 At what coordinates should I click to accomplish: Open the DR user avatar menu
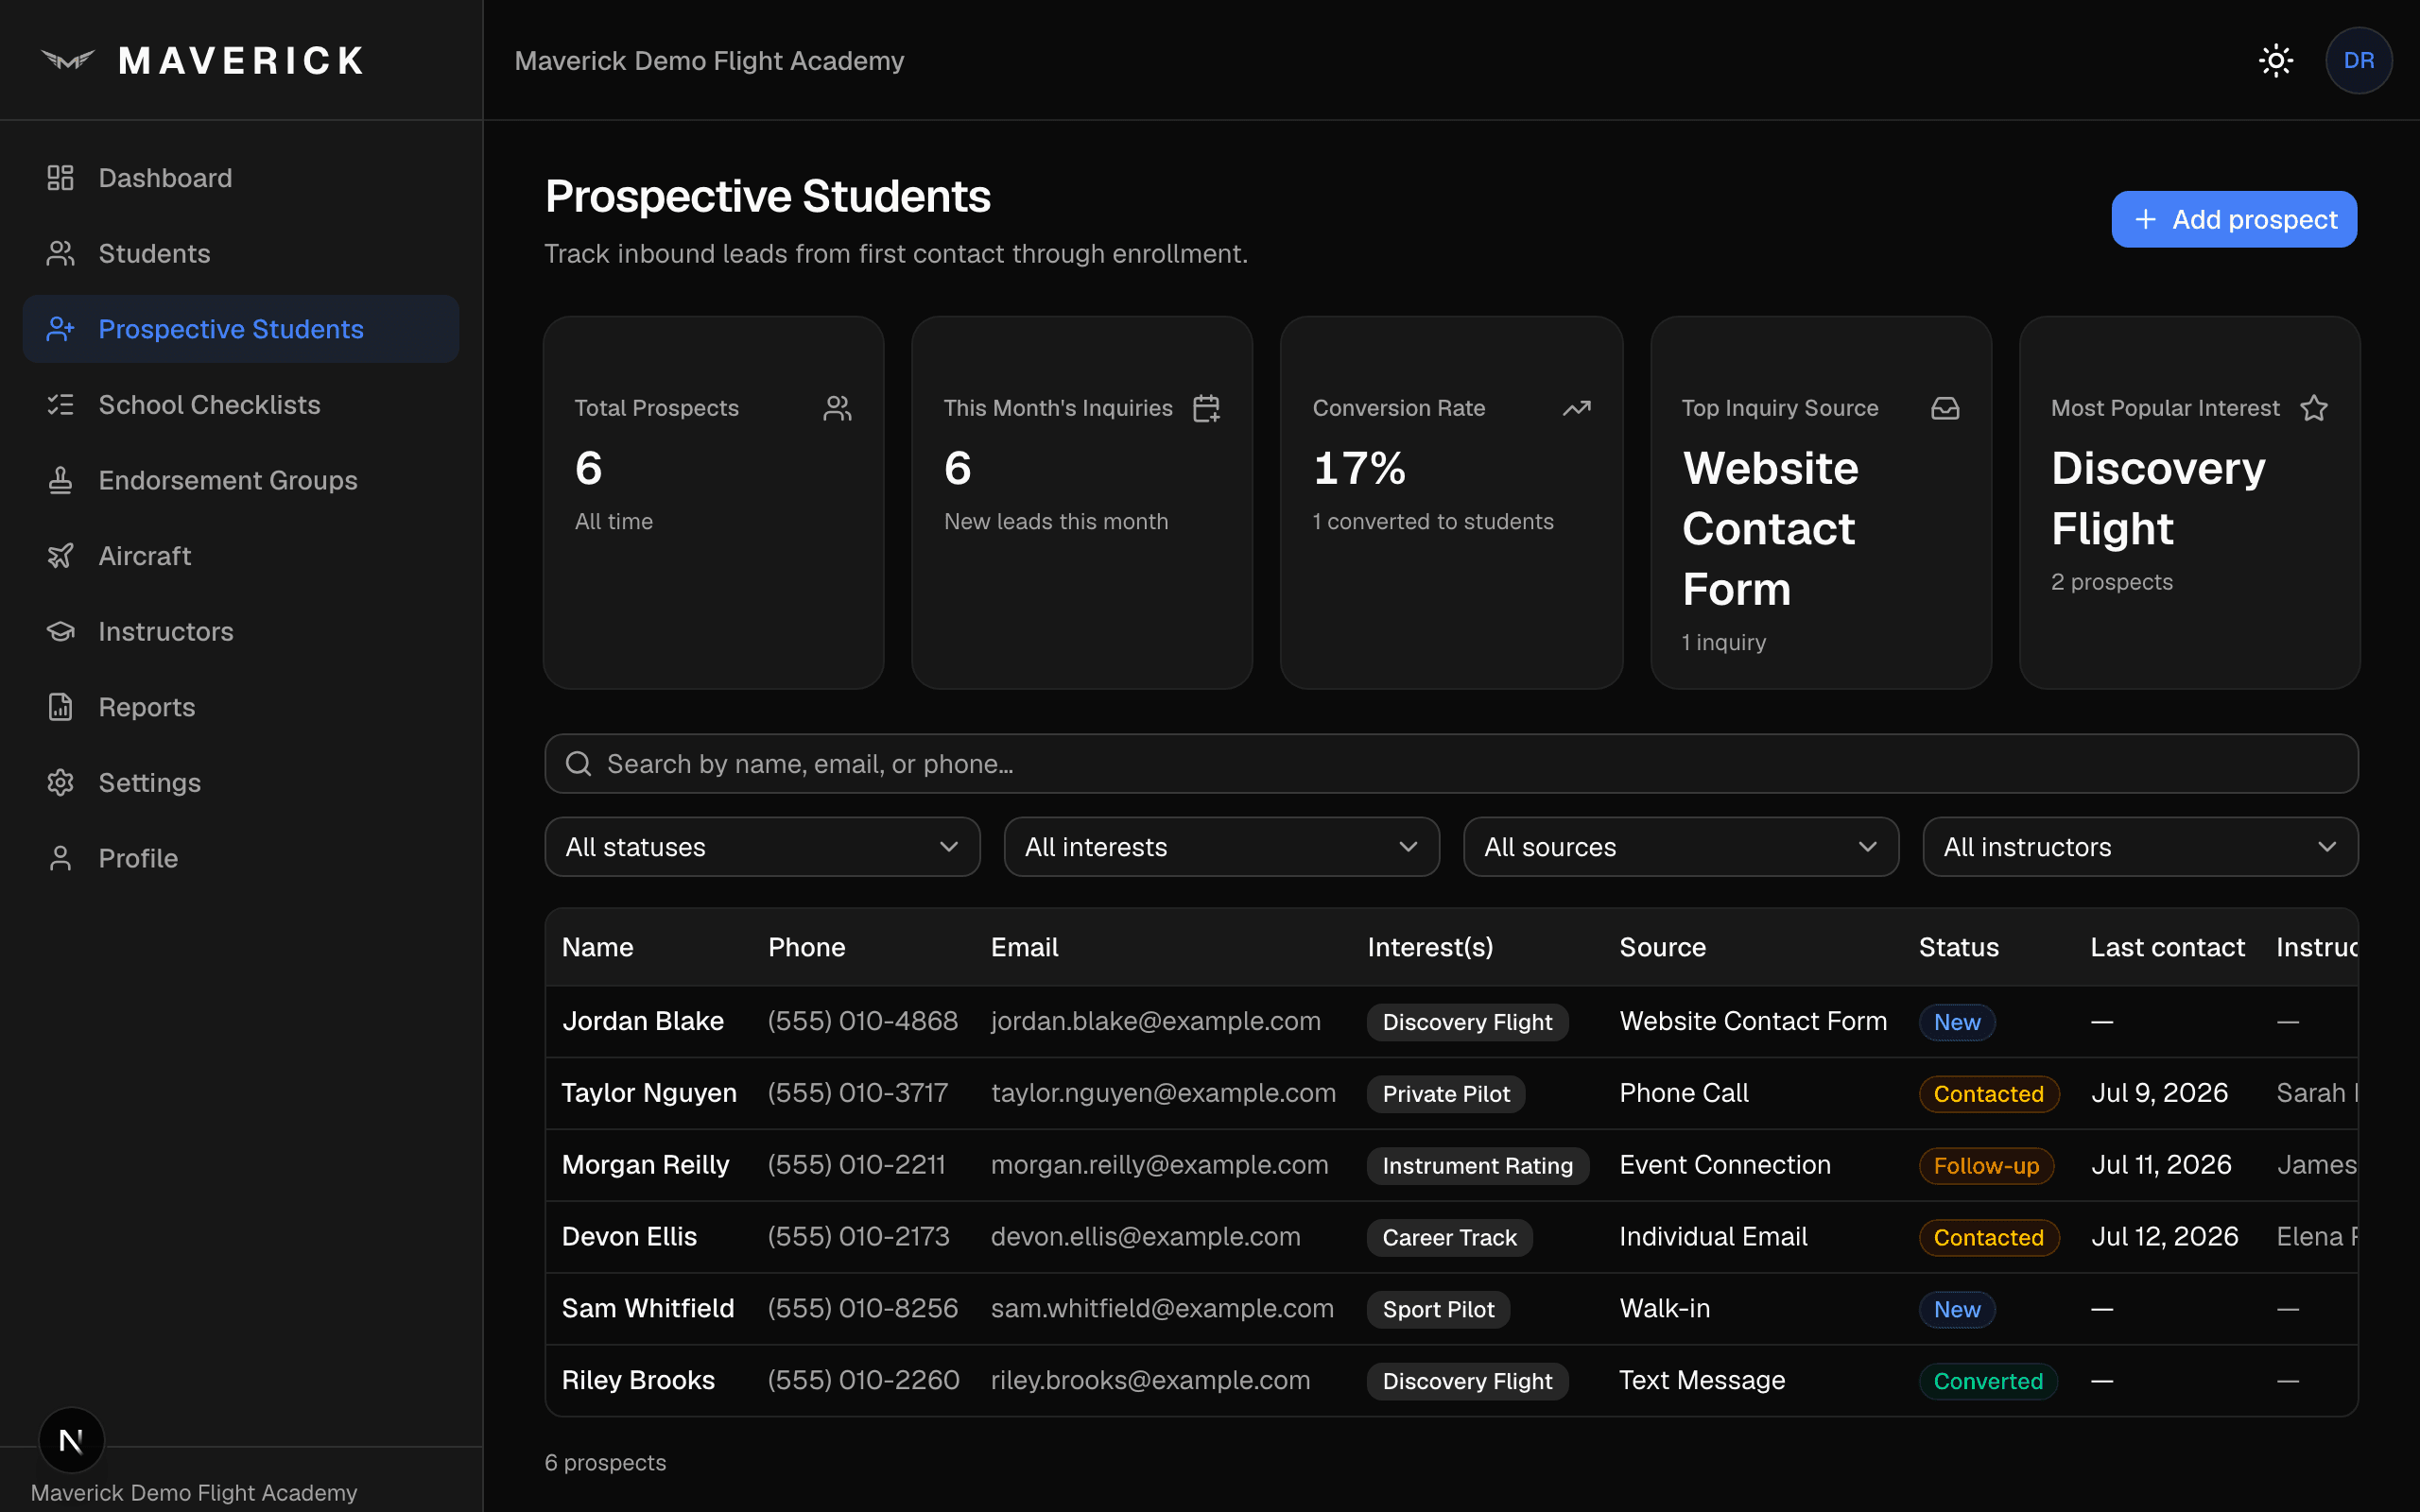[x=2358, y=61]
